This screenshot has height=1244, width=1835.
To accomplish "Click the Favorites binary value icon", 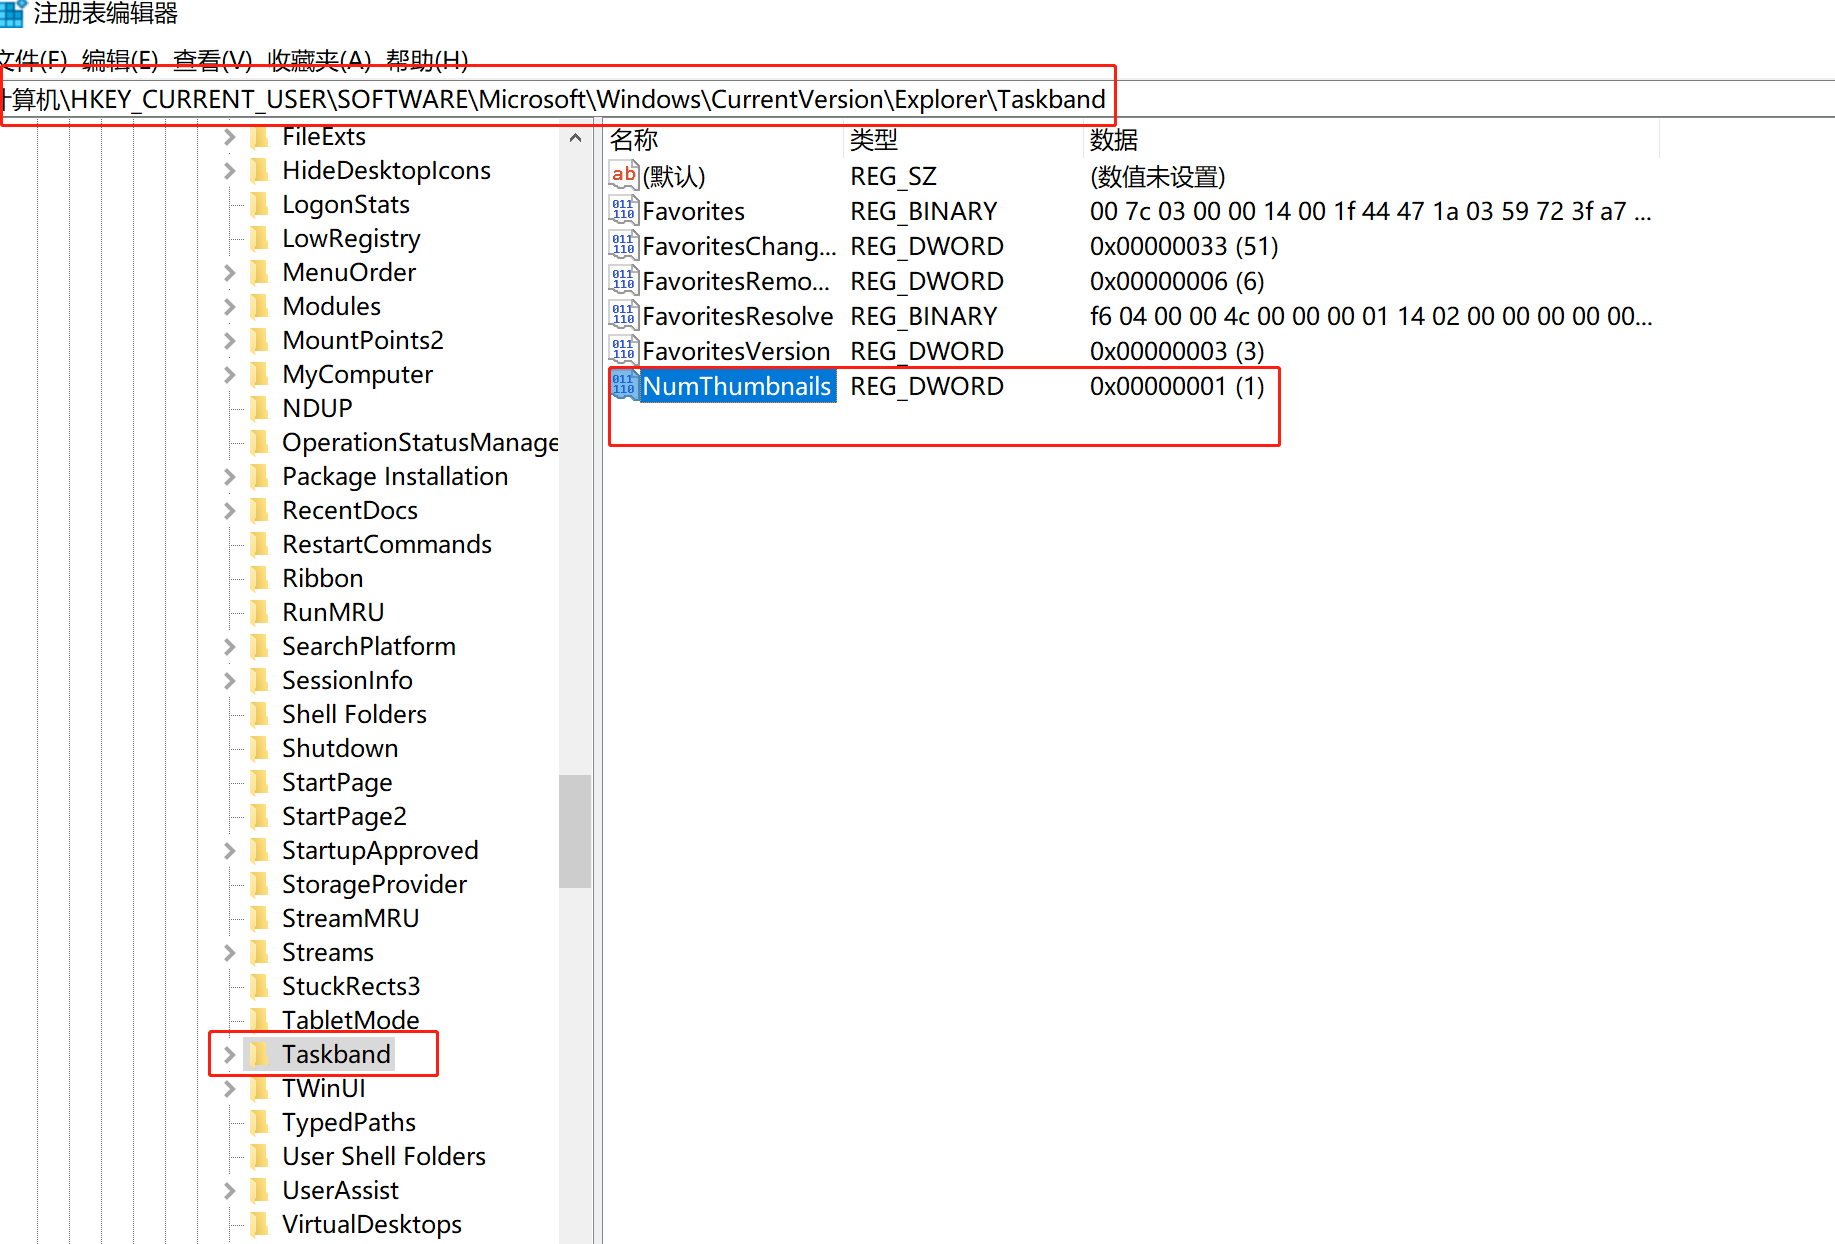I will pos(623,210).
